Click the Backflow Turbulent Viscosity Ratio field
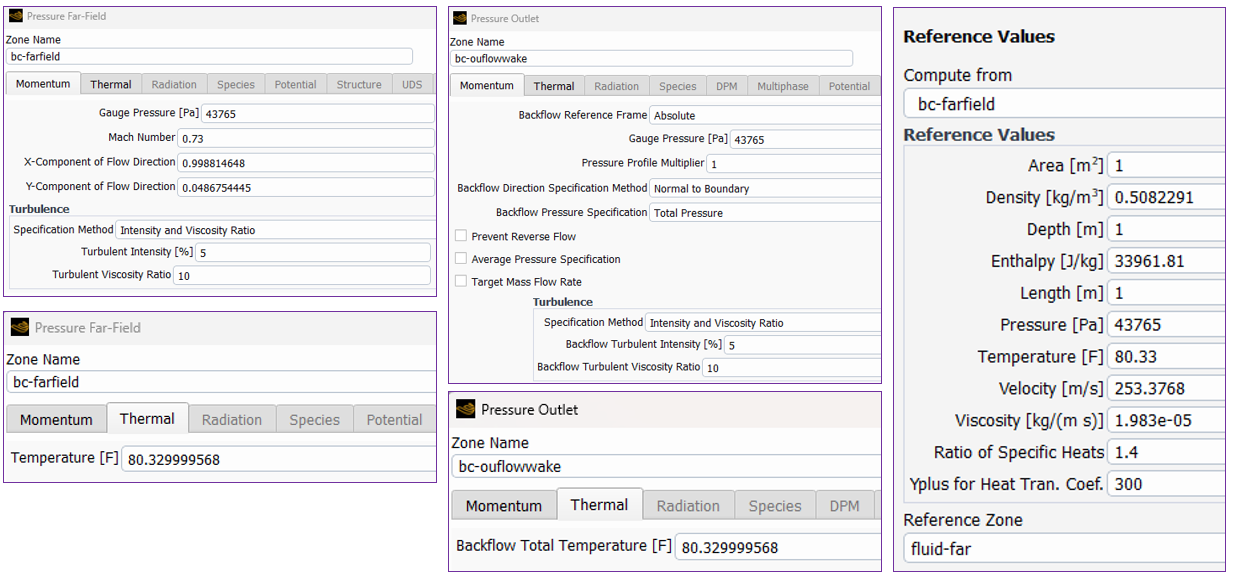This screenshot has width=1233, height=578. (x=792, y=368)
